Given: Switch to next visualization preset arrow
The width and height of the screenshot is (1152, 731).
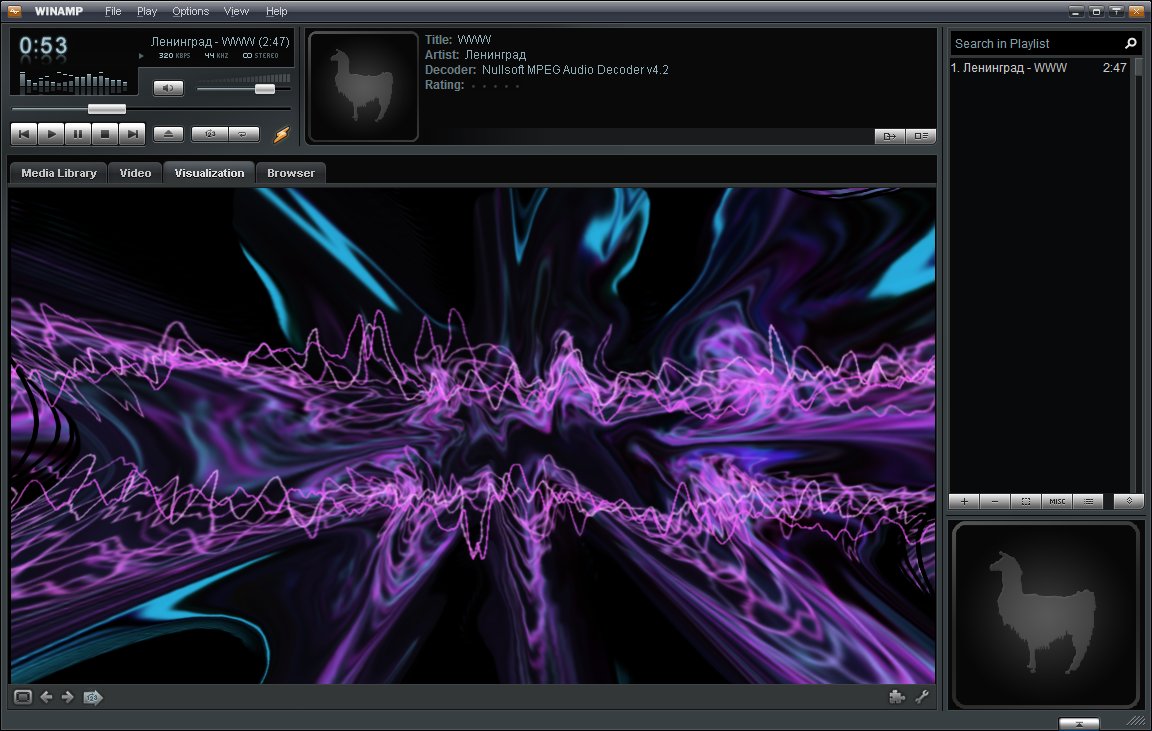Looking at the screenshot, I should tap(68, 697).
